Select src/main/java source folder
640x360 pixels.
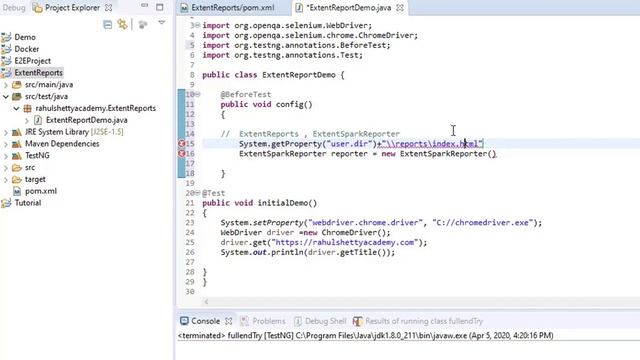click(x=49, y=85)
